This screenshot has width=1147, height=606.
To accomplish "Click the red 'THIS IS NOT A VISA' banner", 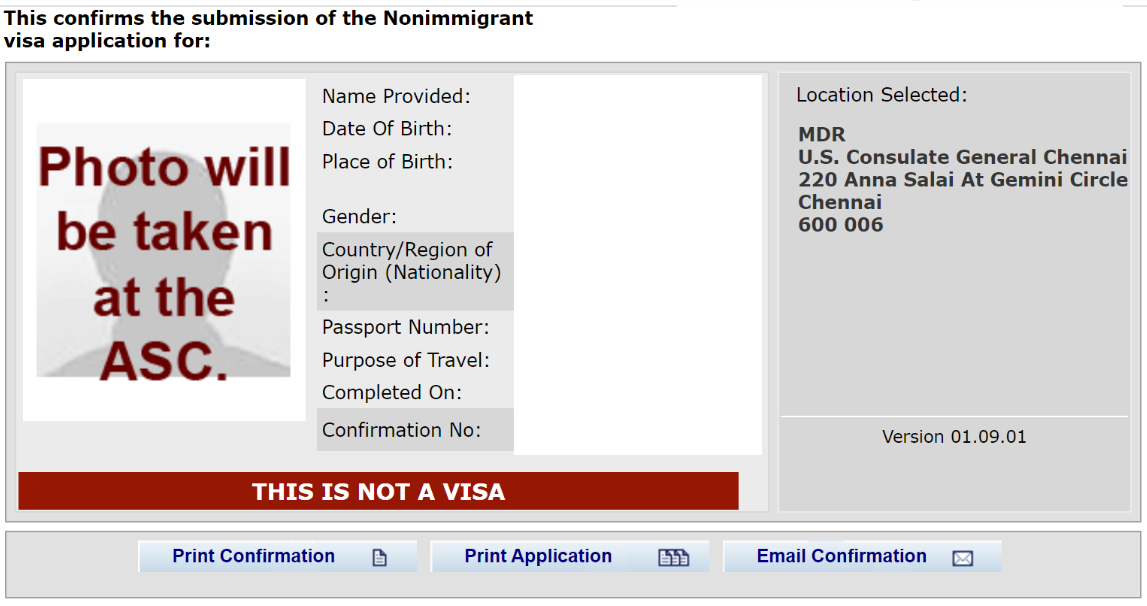I will [378, 491].
